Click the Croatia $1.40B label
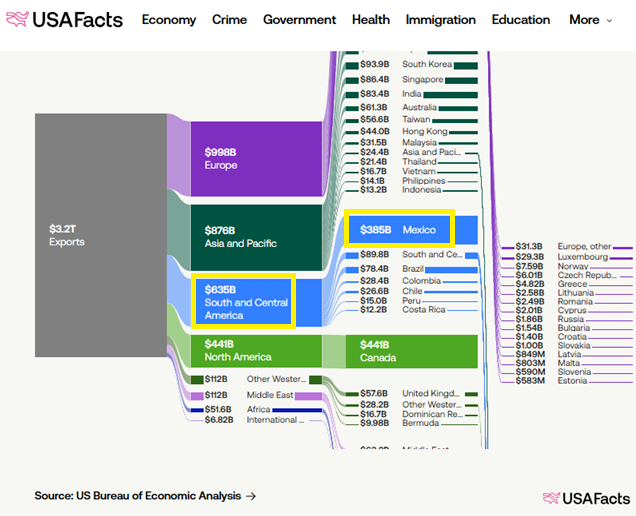Screen dimensions: 636x516 pos(551,337)
